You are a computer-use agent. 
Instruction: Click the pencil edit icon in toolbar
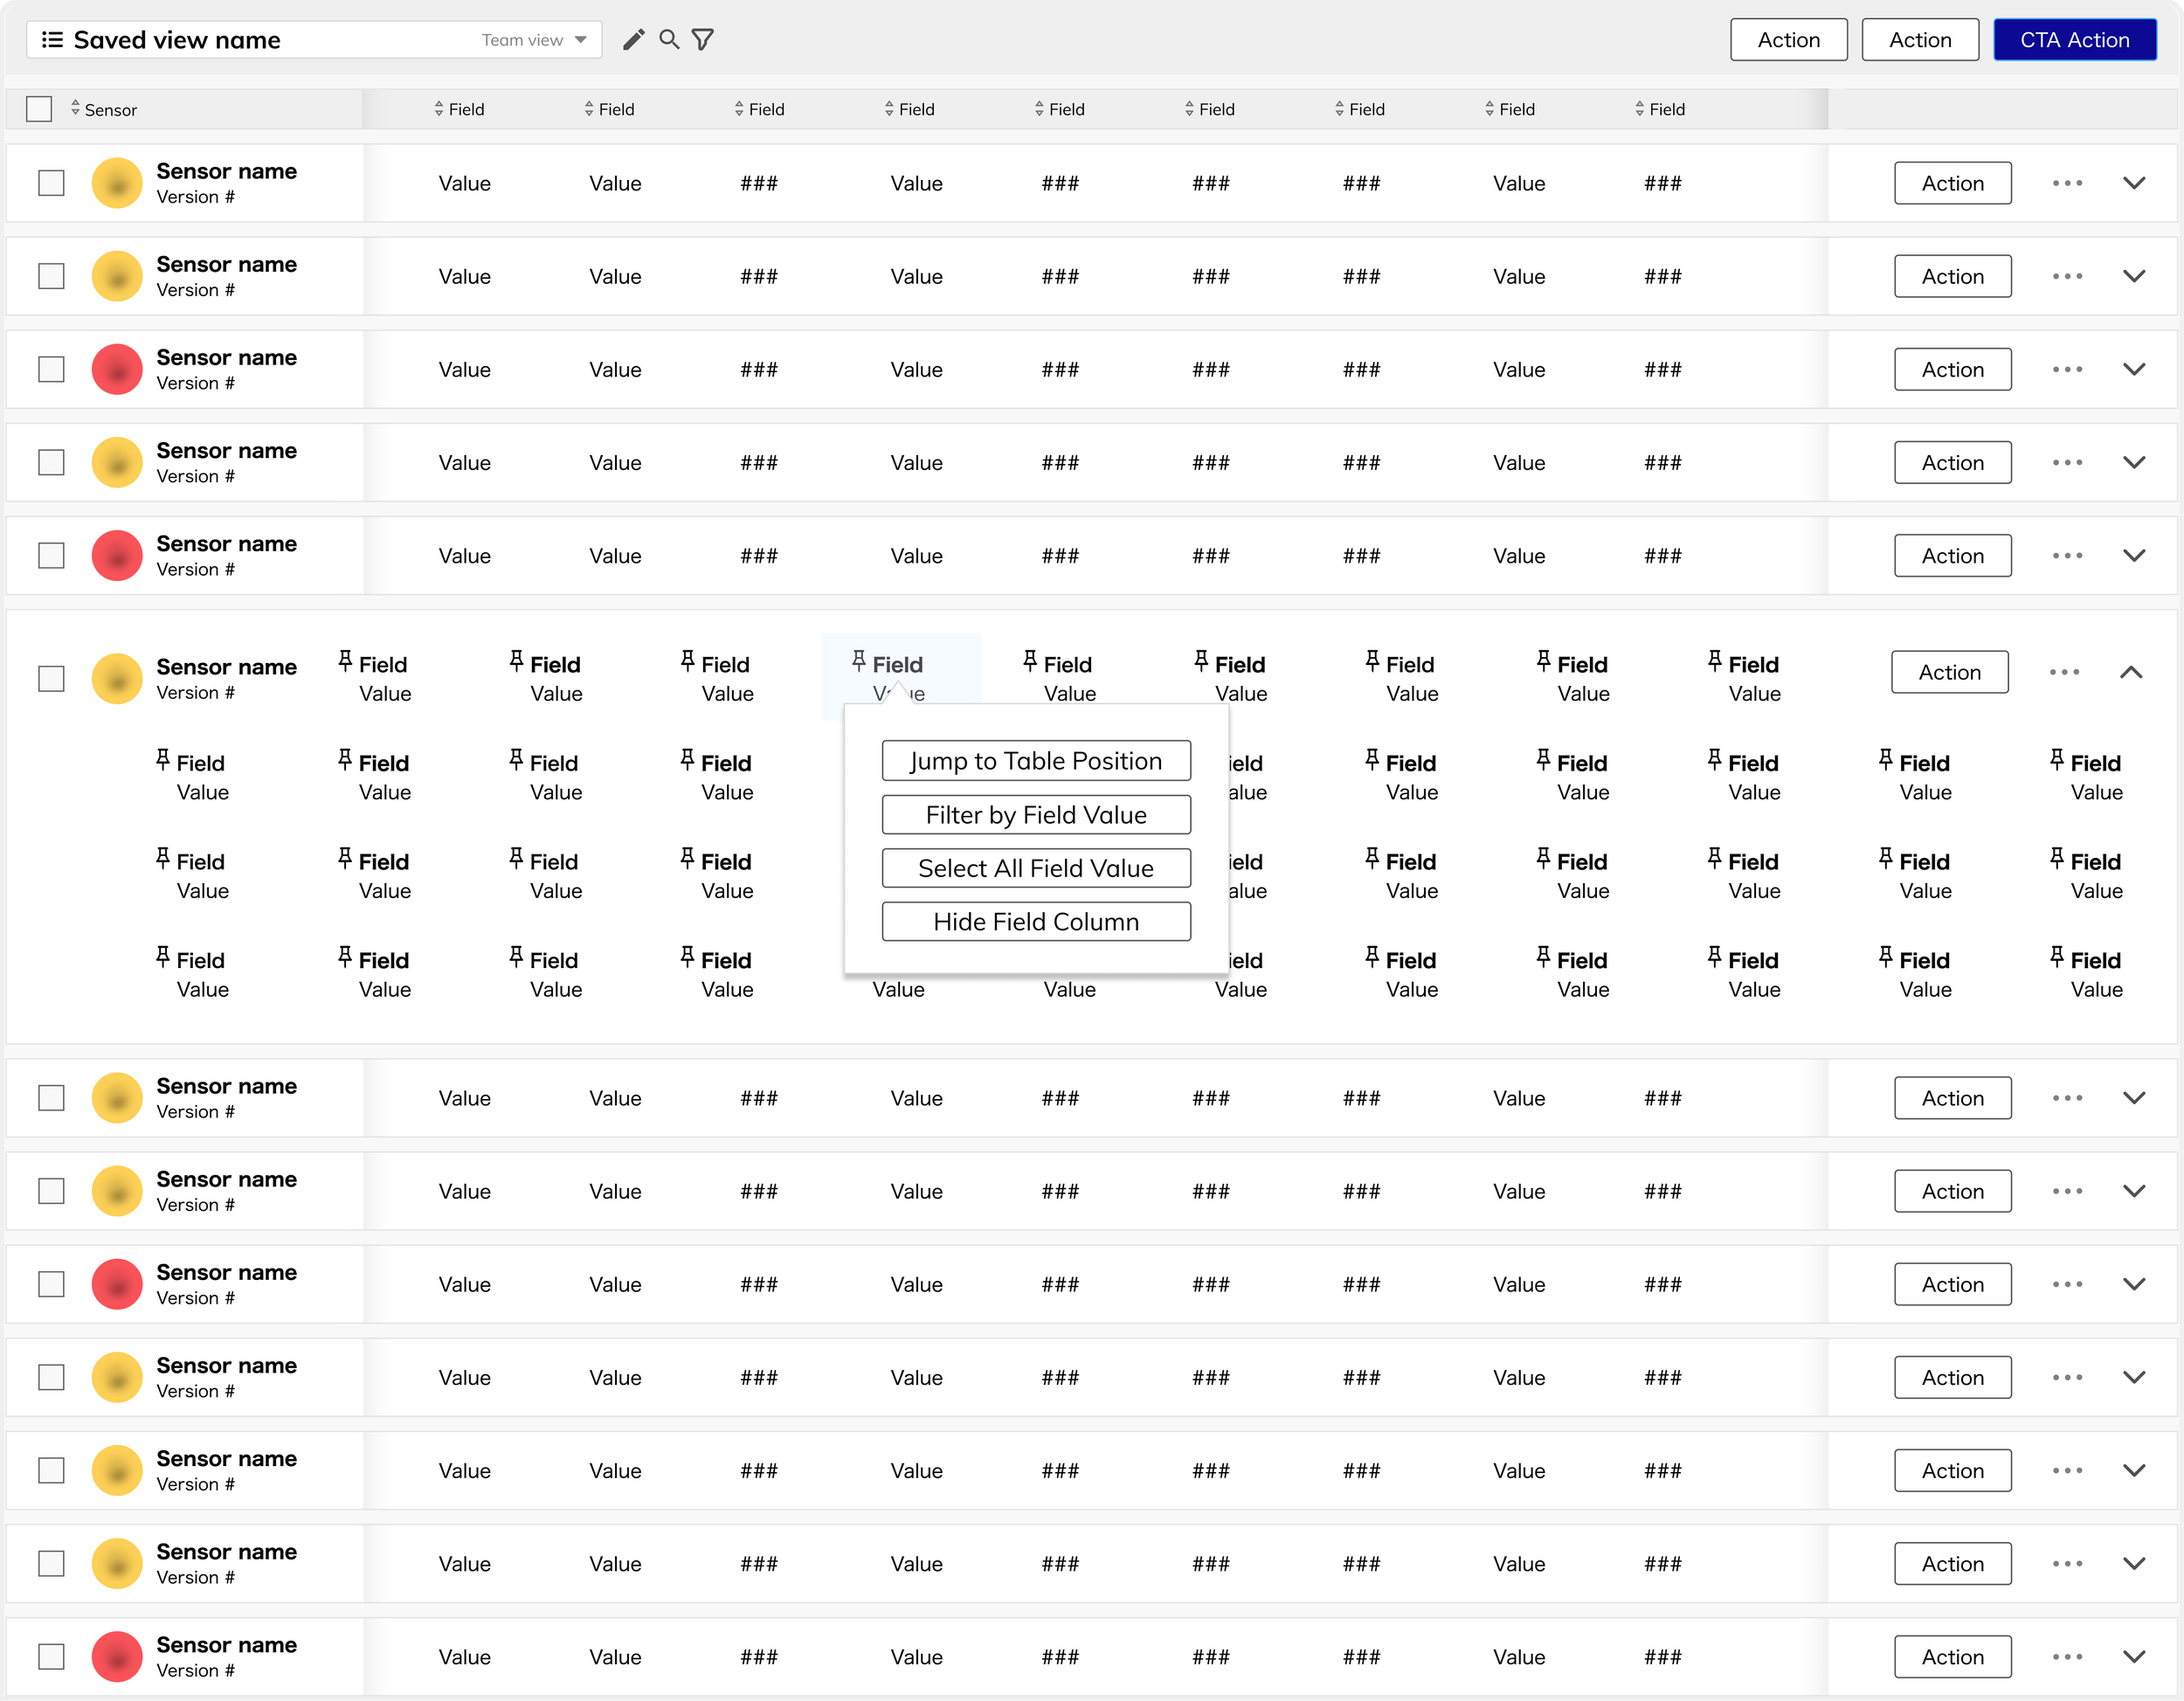[x=633, y=40]
